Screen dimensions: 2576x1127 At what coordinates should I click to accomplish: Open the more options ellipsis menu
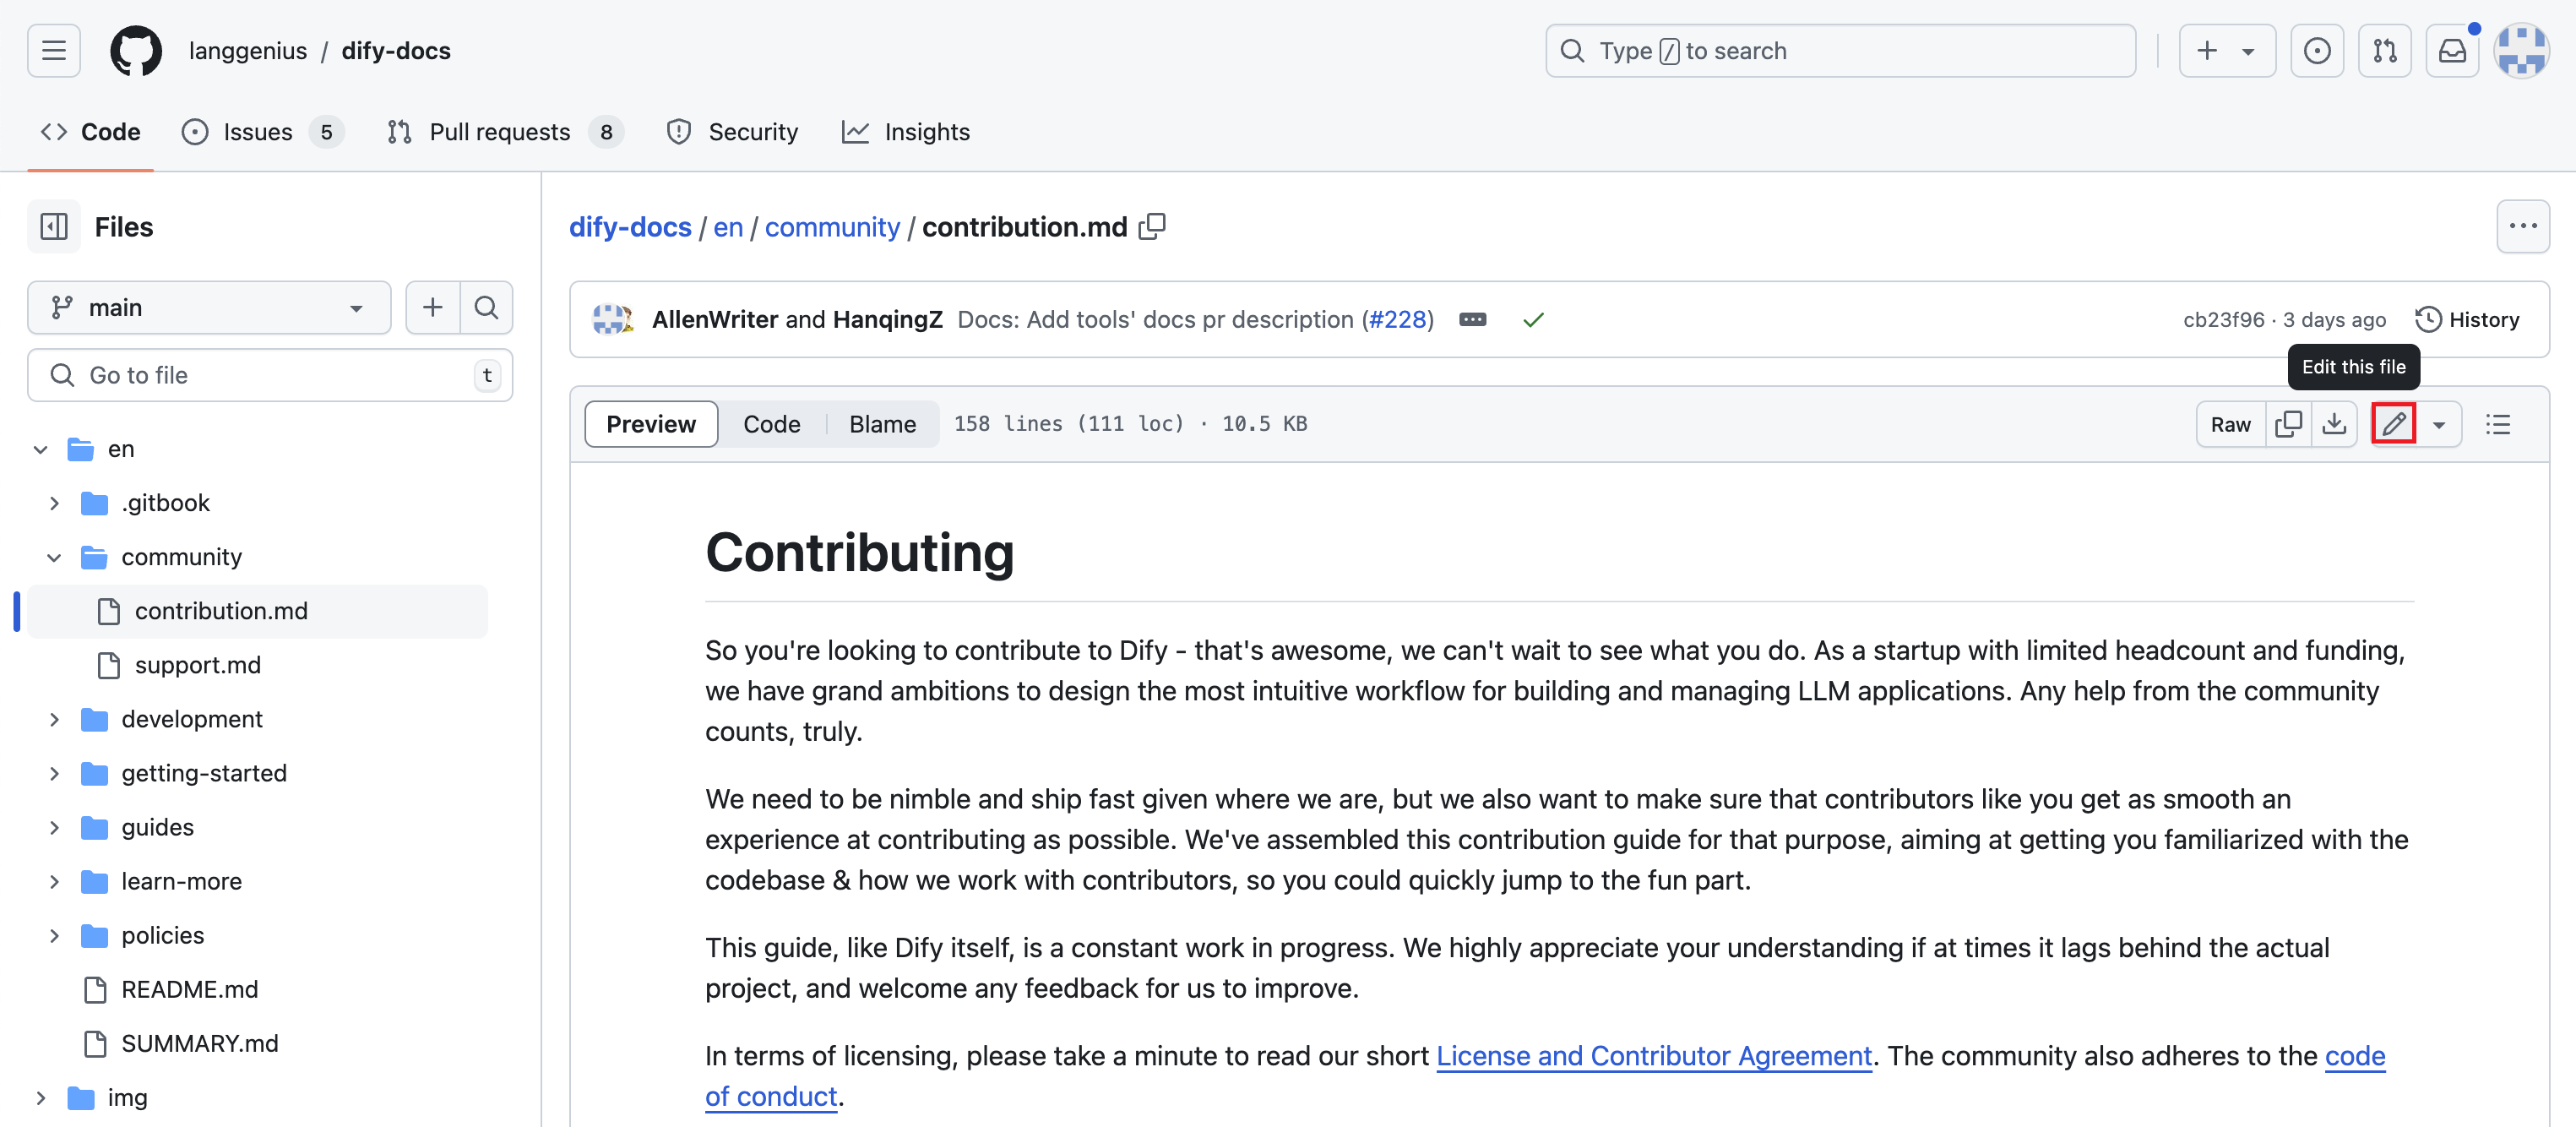point(2522,227)
